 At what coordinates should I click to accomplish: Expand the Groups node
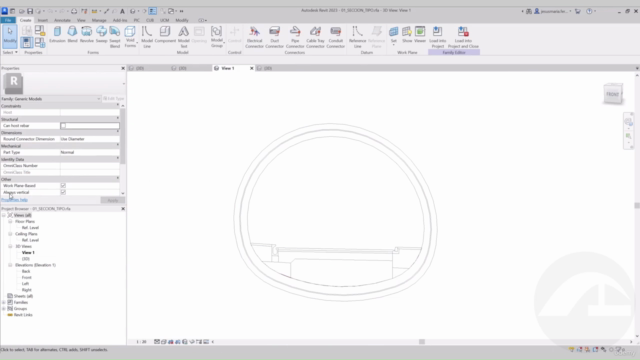point(4,309)
